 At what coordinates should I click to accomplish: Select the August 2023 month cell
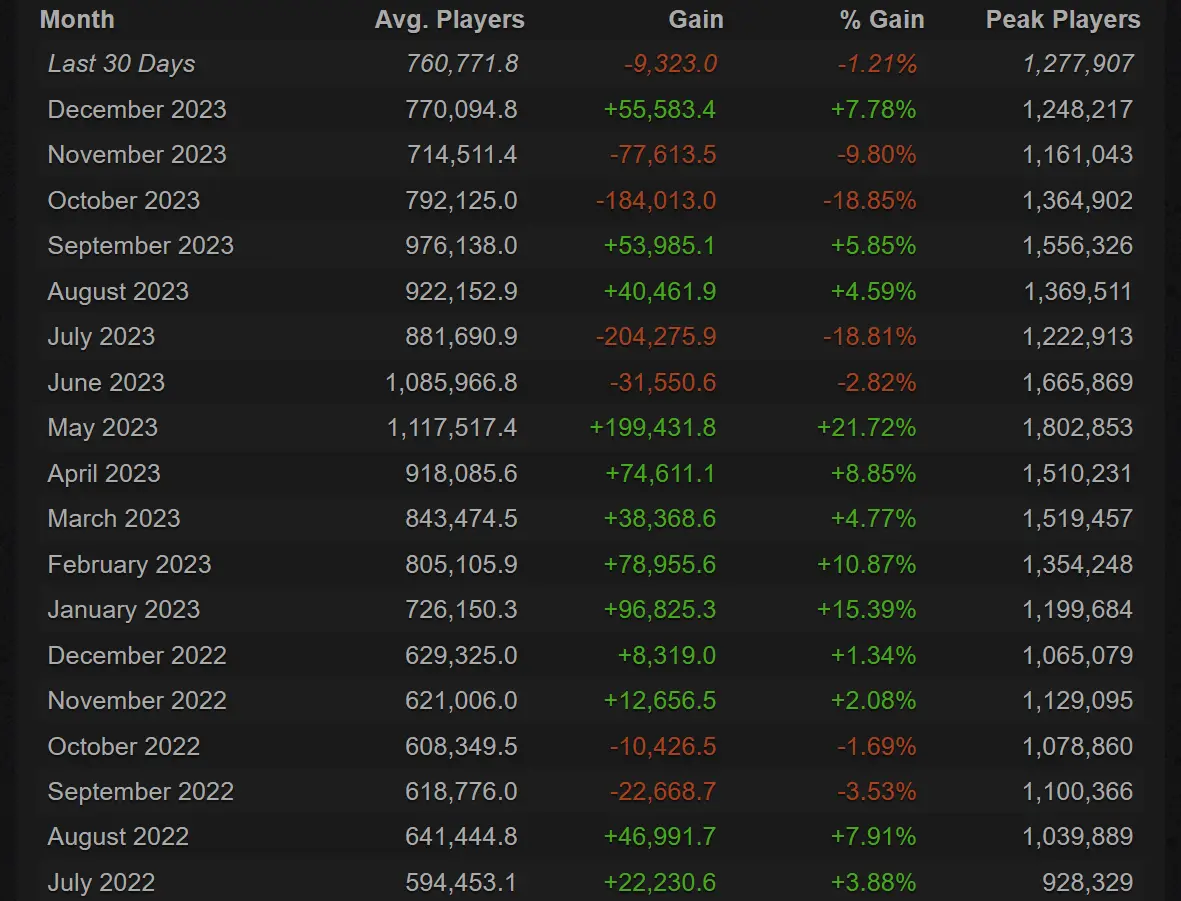click(x=118, y=292)
